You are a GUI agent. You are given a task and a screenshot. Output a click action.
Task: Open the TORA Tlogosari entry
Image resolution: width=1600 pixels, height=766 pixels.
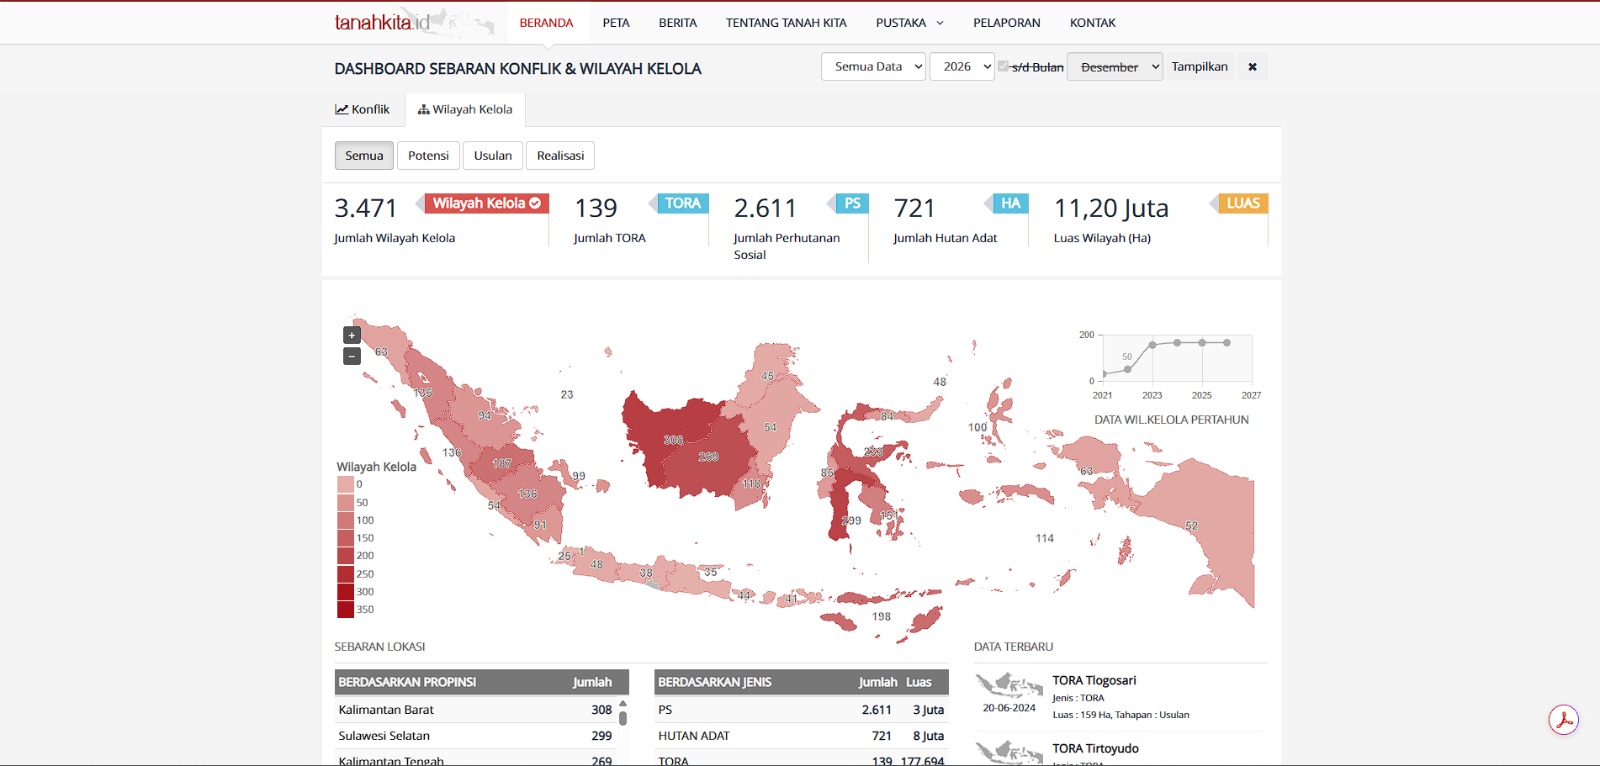tap(1094, 680)
